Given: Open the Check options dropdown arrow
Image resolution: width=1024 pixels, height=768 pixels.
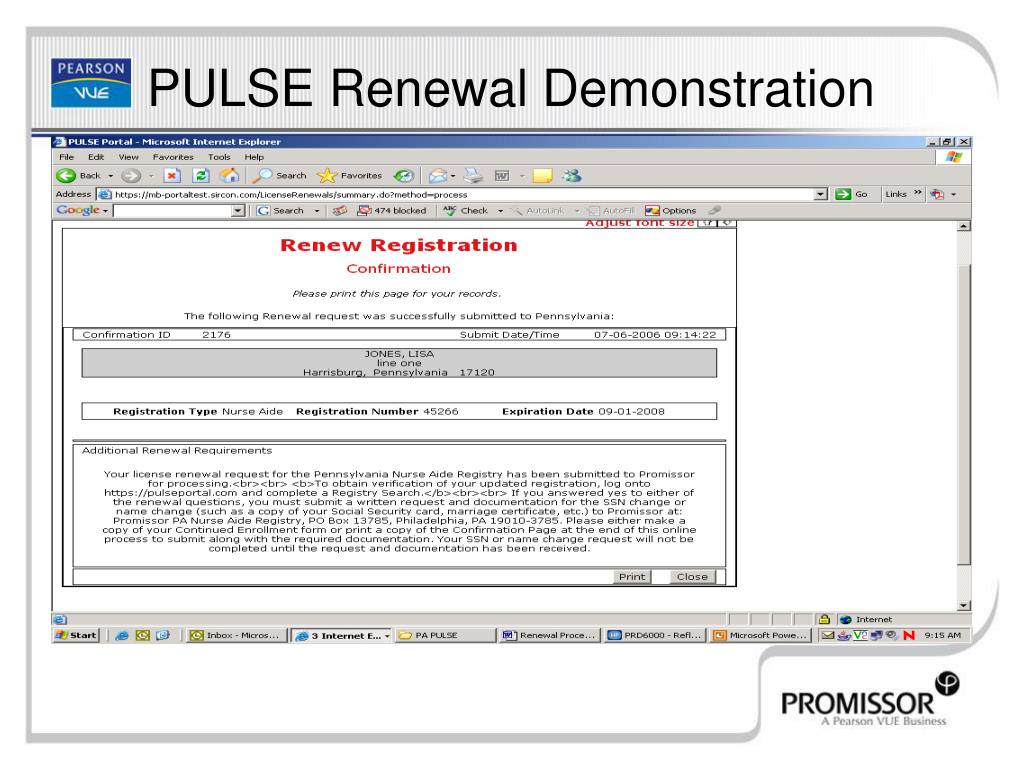Looking at the screenshot, I should point(500,211).
